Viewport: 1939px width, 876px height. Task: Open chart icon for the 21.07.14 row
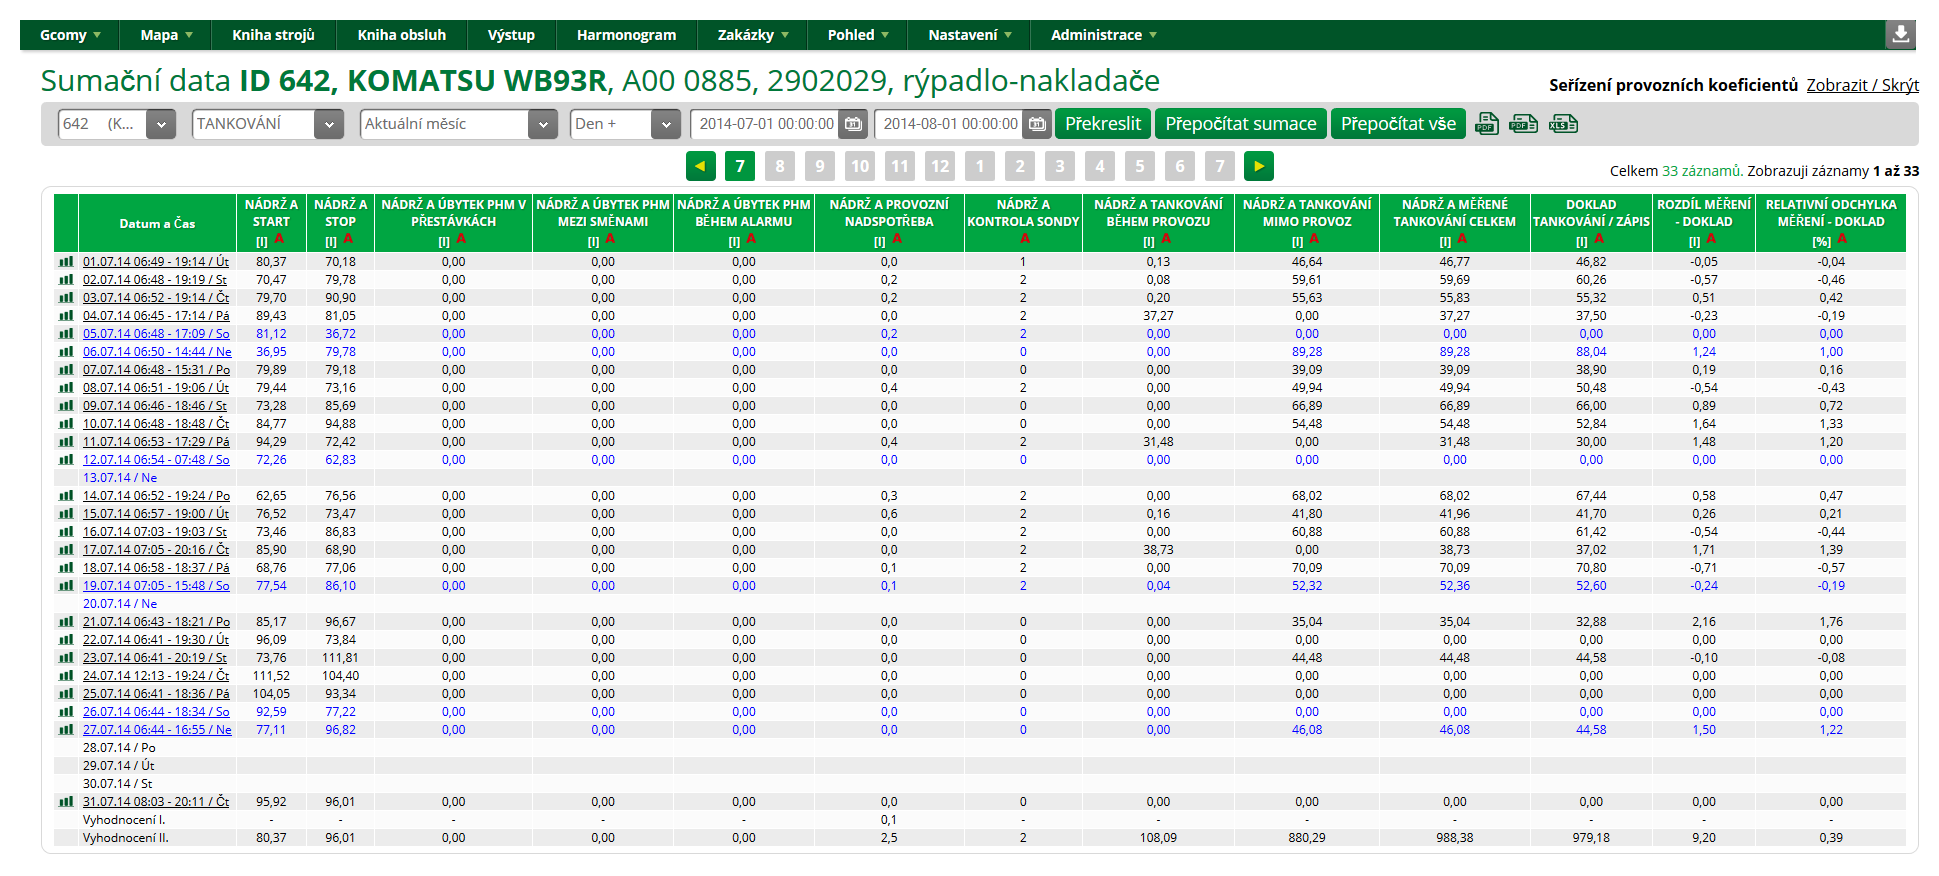click(66, 622)
